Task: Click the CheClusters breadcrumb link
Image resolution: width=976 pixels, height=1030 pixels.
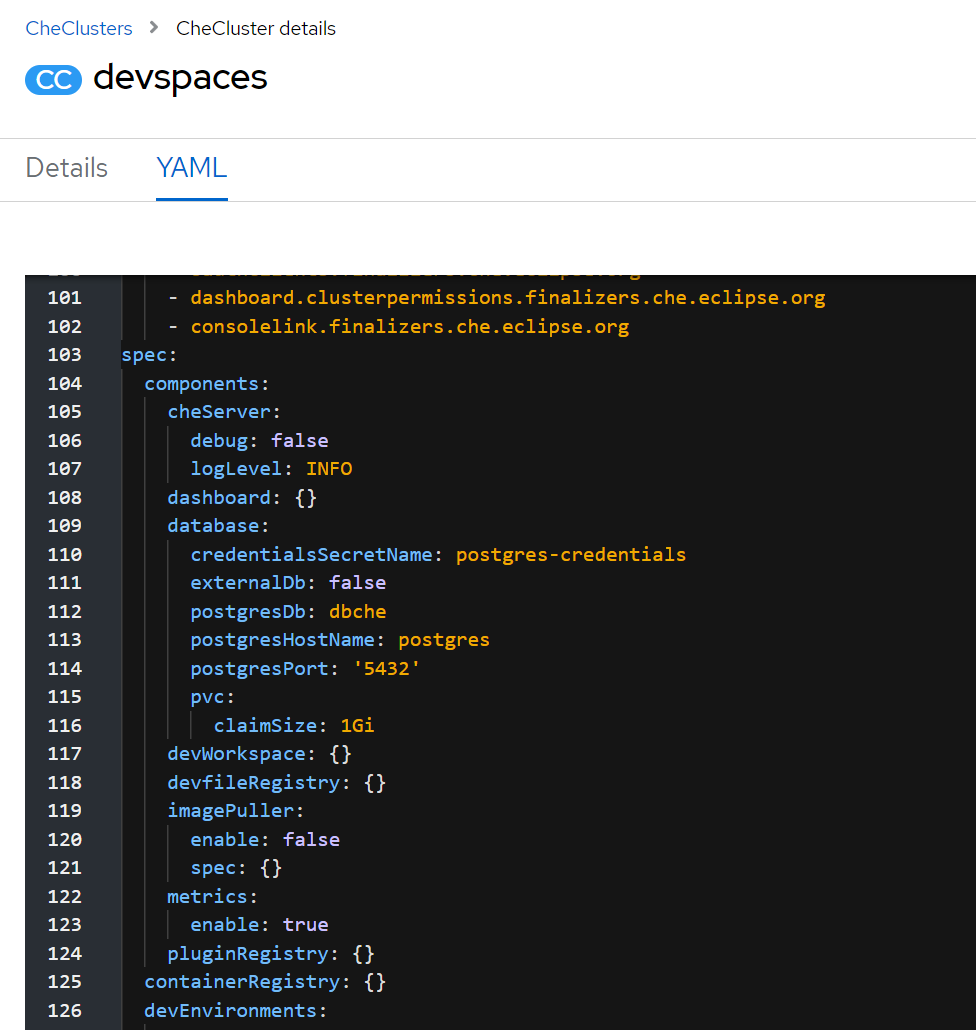Action: pos(79,28)
